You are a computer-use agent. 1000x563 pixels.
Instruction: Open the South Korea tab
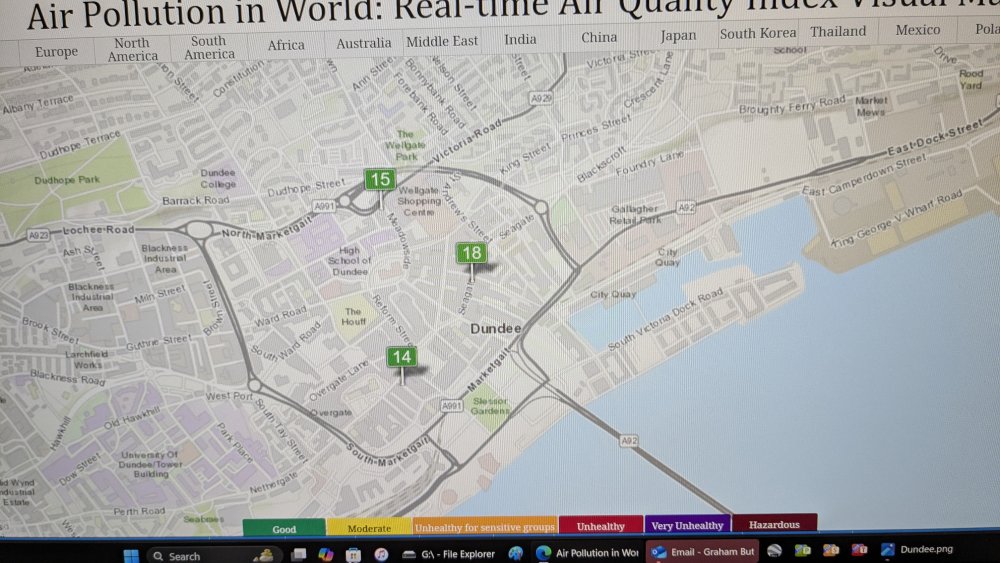click(758, 33)
